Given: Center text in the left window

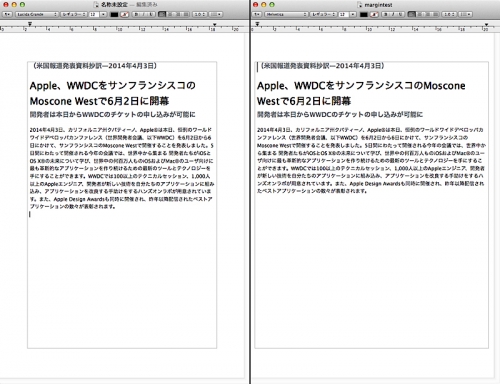Looking at the screenshot, I should coord(170,14).
